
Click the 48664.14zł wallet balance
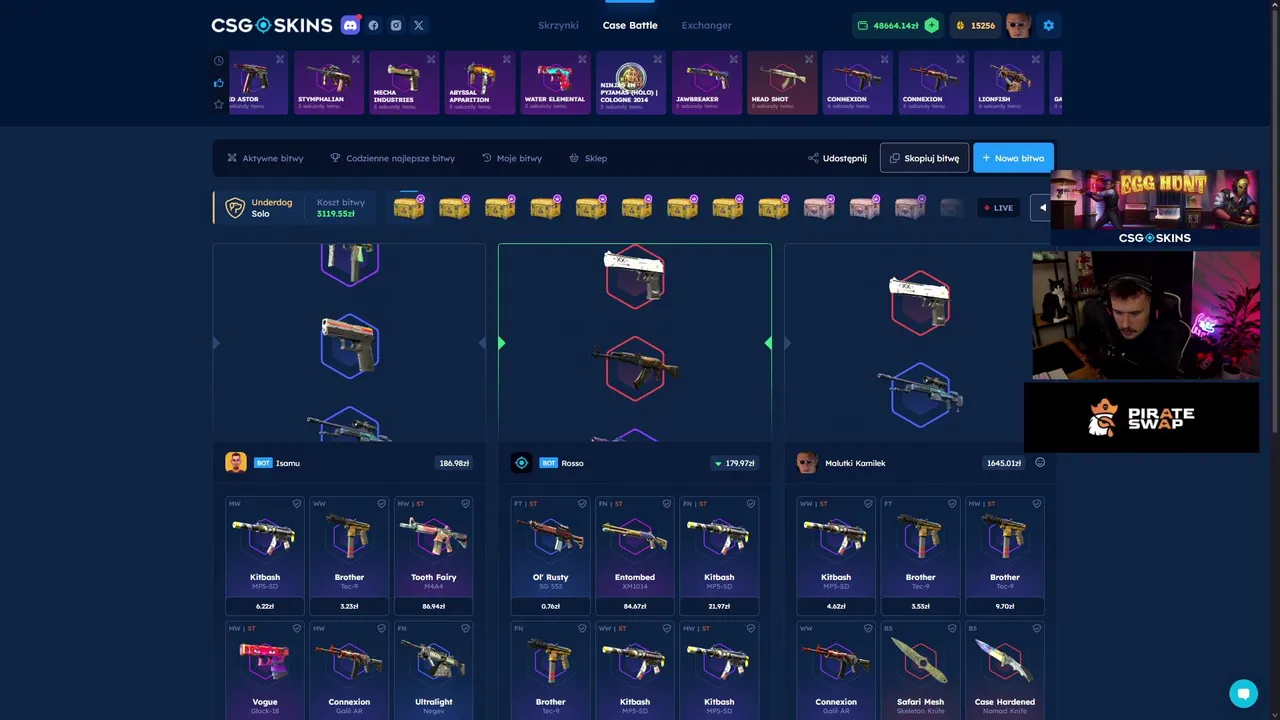tap(896, 25)
